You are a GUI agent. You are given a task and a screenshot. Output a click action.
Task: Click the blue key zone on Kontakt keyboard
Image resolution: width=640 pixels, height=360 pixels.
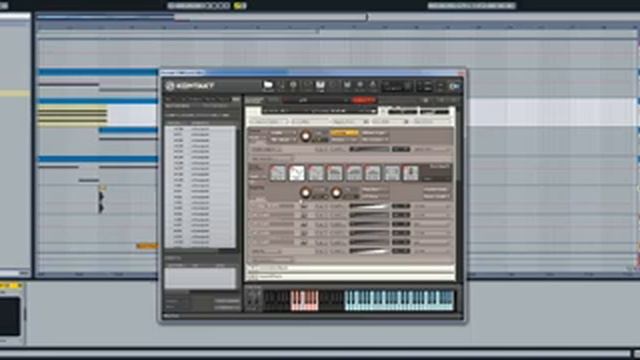[399, 300]
